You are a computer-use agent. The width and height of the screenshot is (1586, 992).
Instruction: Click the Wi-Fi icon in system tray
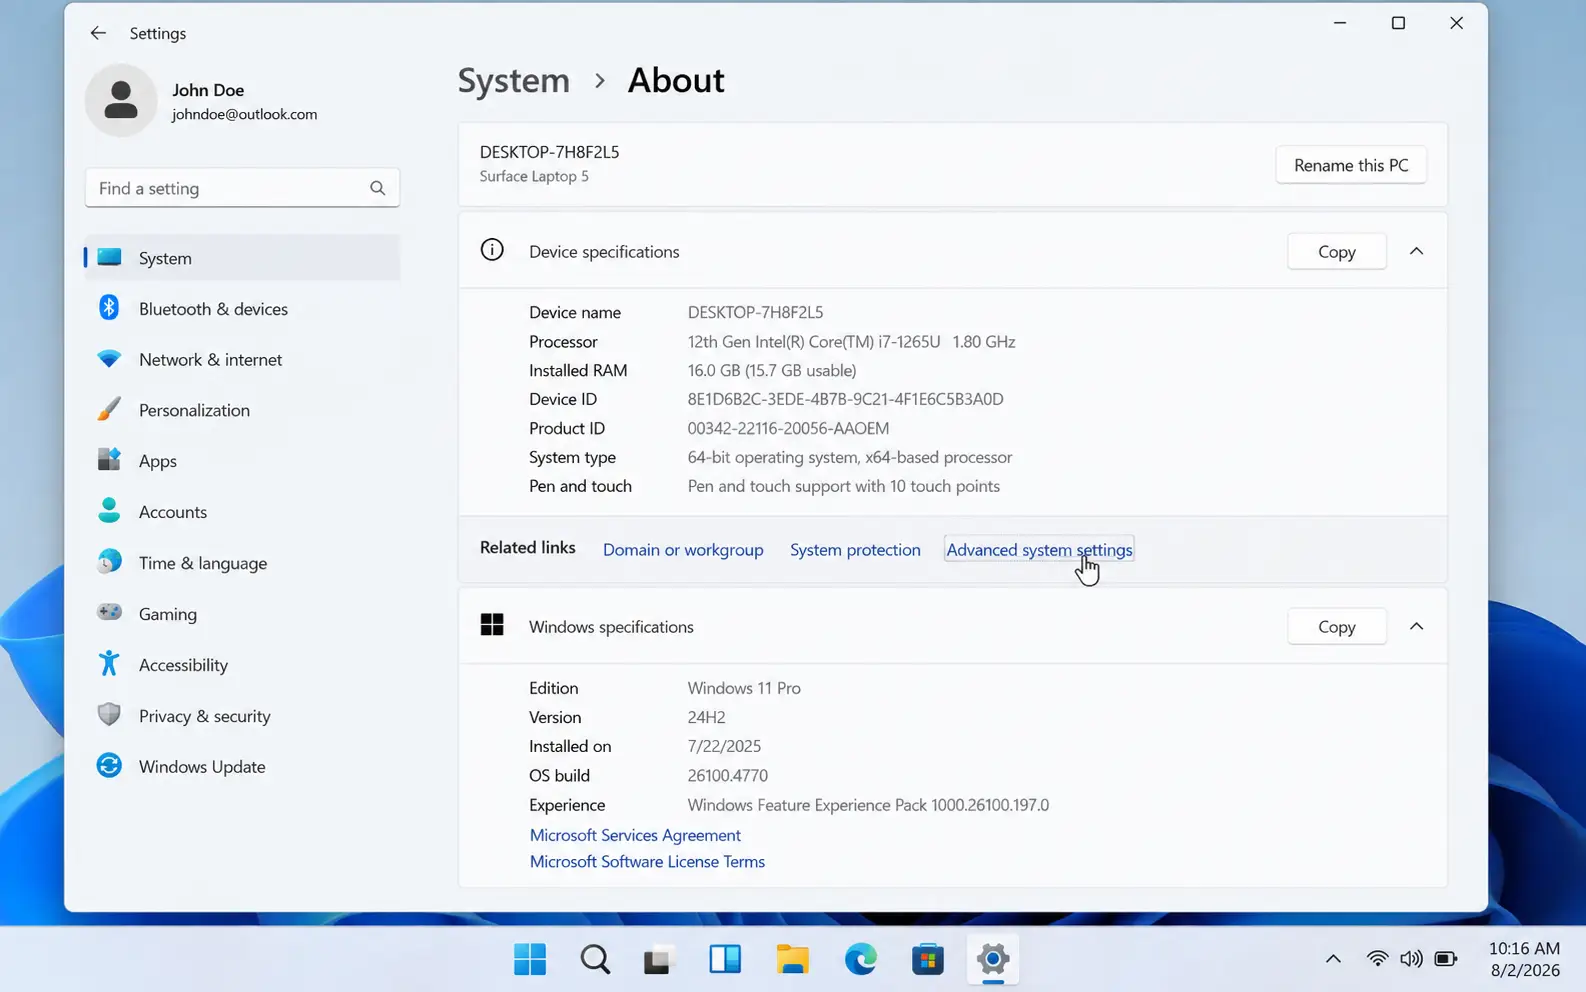(1378, 959)
